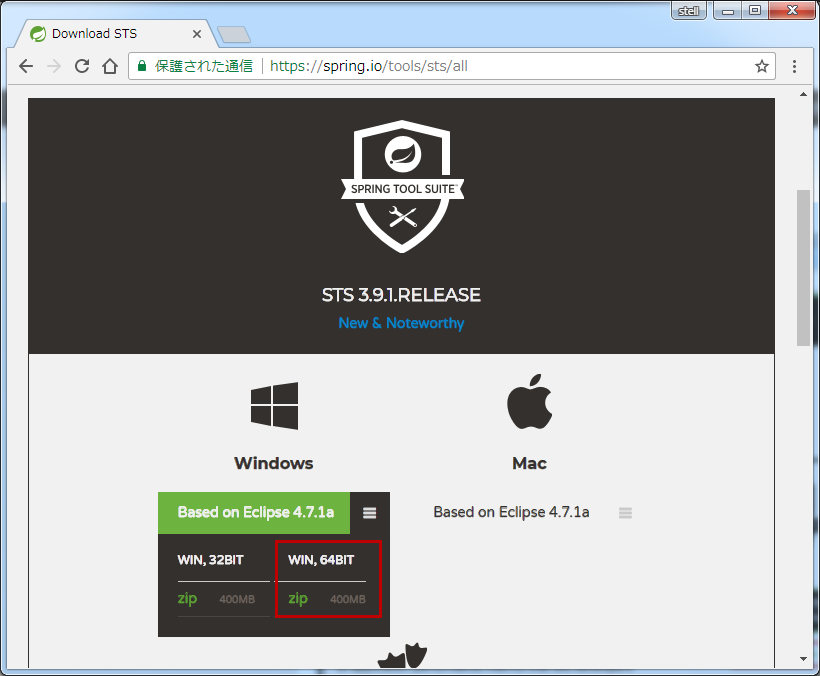The image size is (820, 676).
Task: Open the Windows download options hamburger menu
Action: point(369,512)
